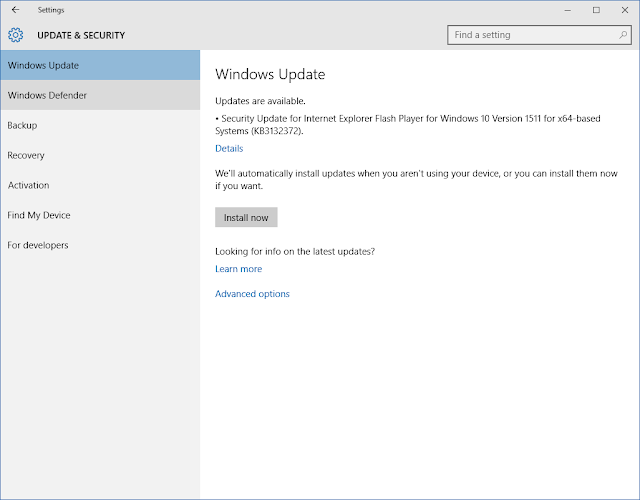This screenshot has width=640, height=500.
Task: Follow the Learn more link
Action: point(238,269)
